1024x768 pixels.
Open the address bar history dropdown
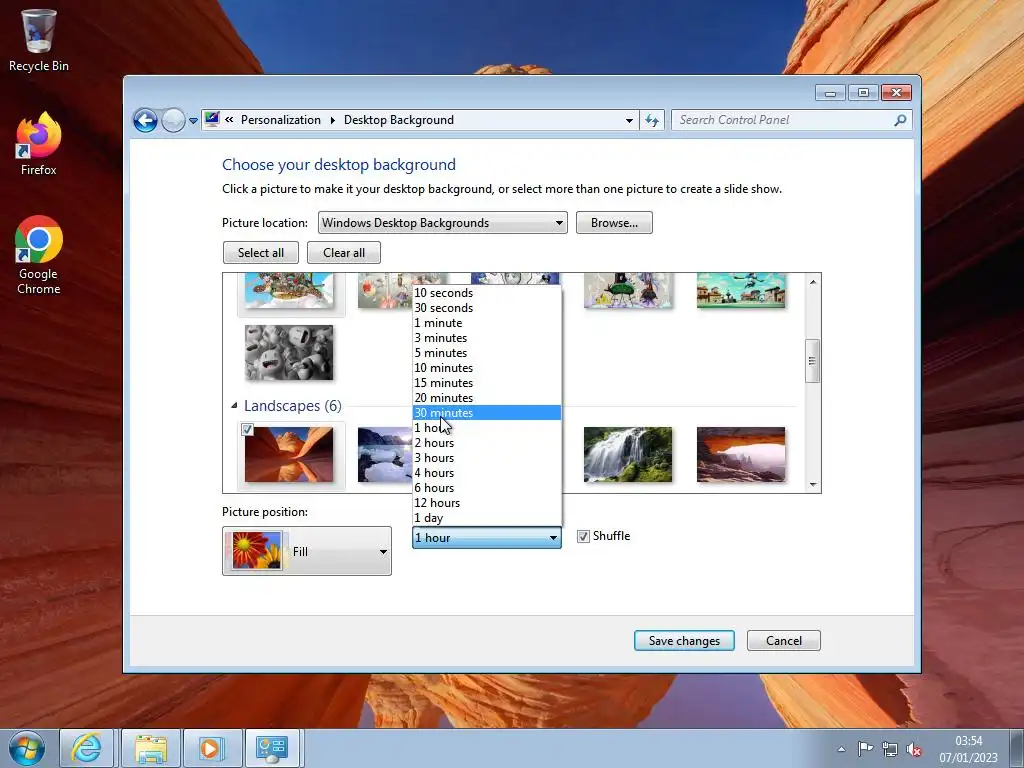(629, 120)
